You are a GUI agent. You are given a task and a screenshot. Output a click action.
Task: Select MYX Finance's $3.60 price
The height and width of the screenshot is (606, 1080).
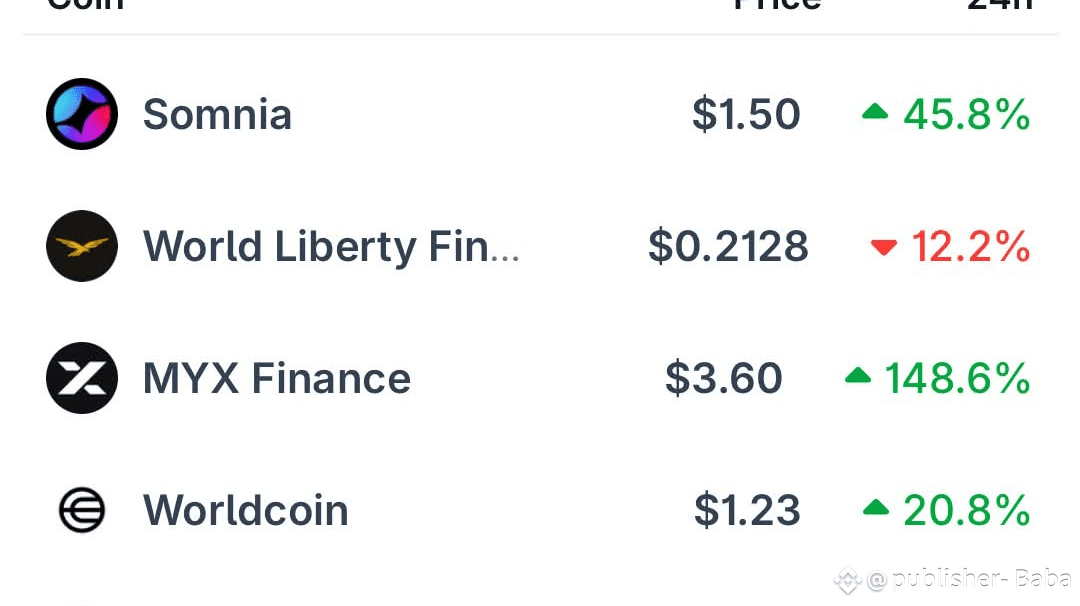pos(724,378)
